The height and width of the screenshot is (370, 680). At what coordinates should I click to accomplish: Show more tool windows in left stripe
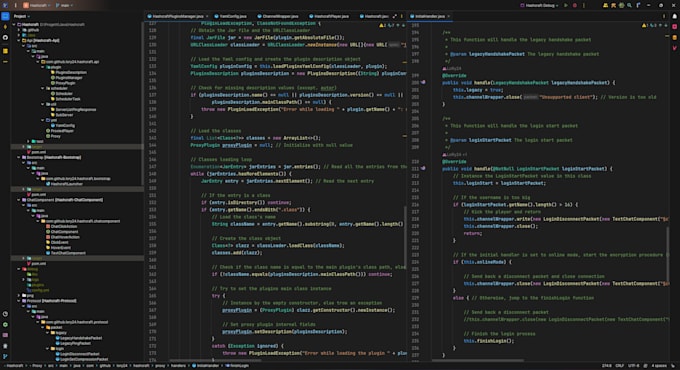5,62
